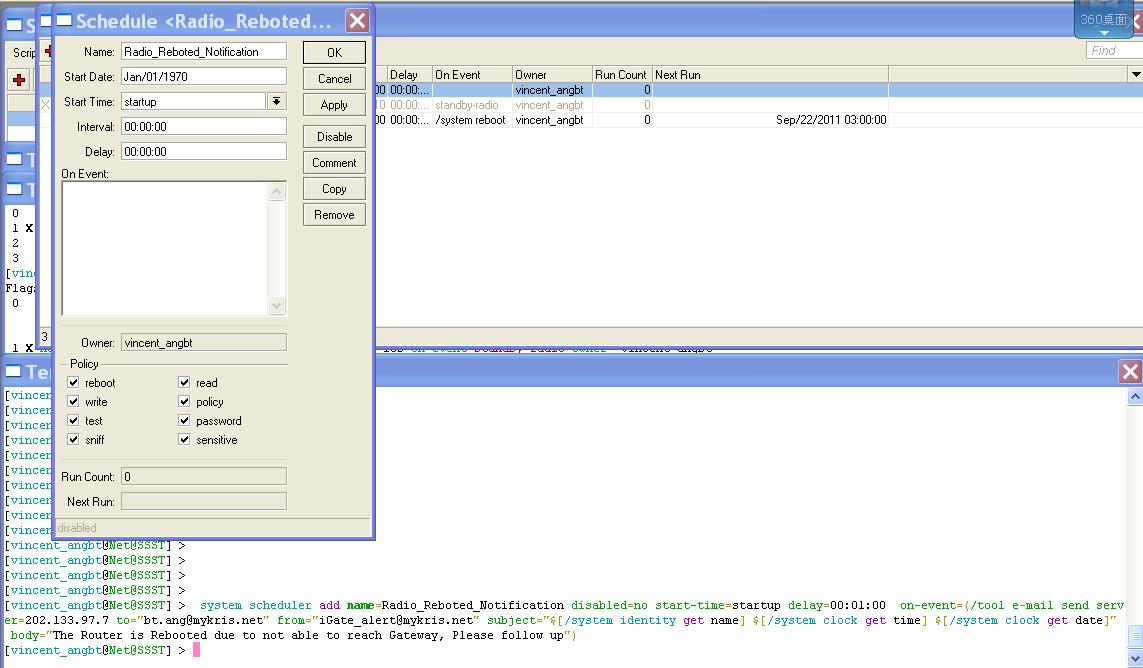Click the Comment button
Viewport: 1143px width, 668px height.
point(334,163)
